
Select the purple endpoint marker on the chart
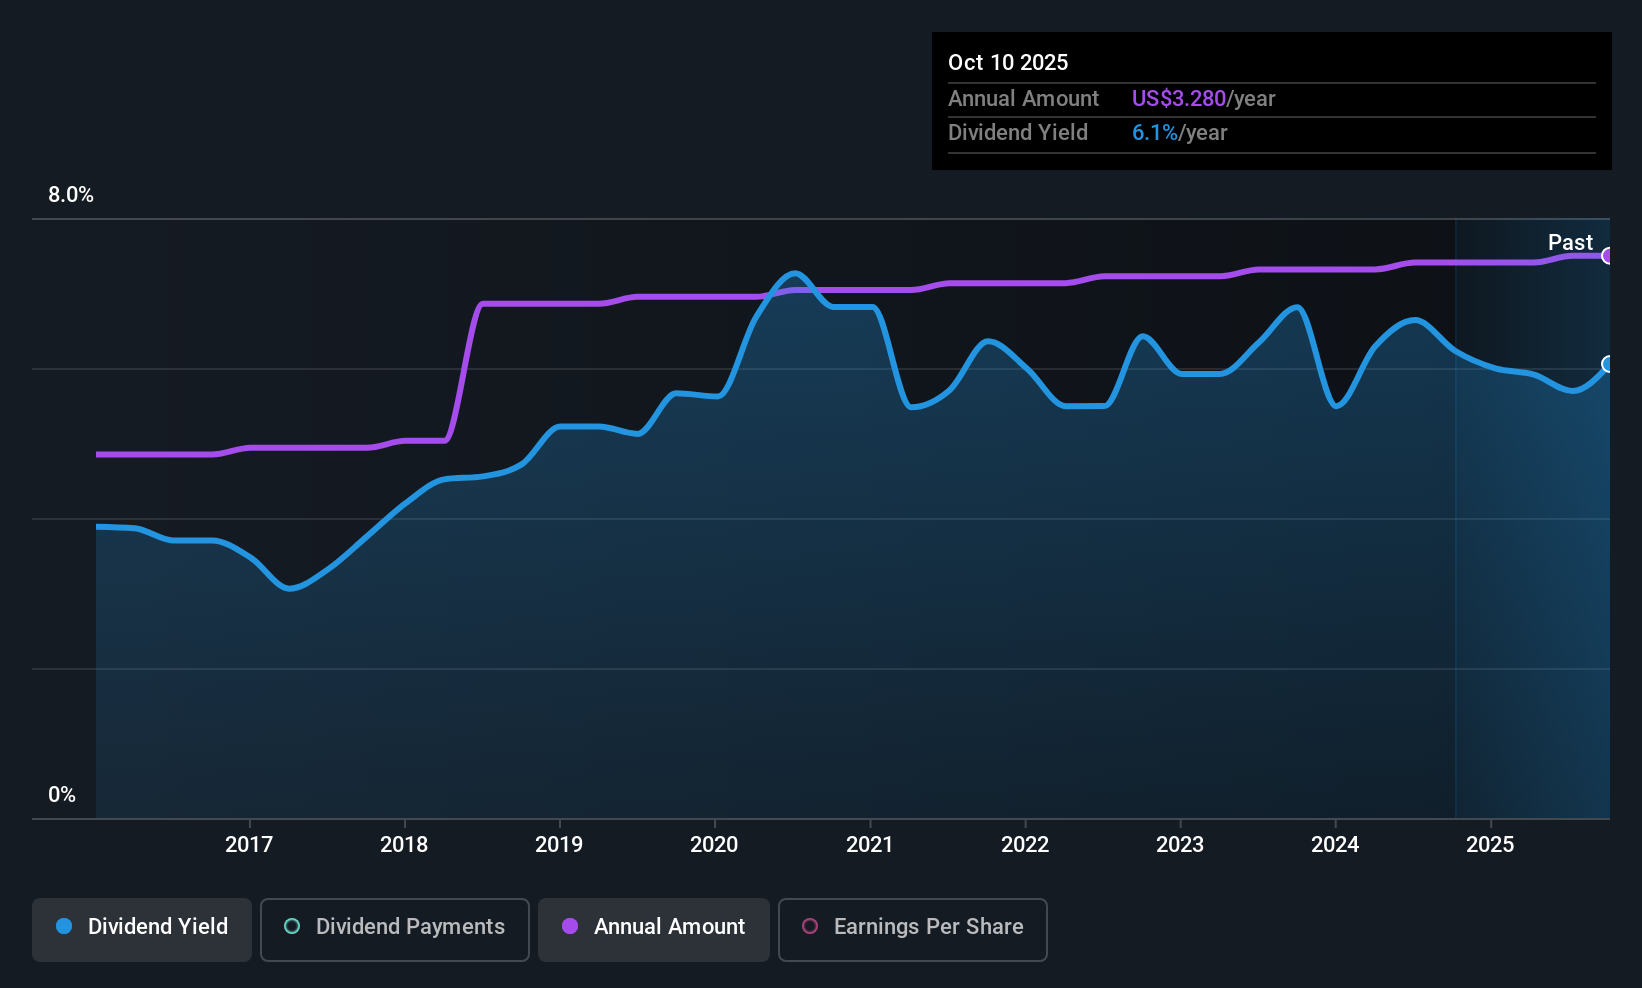(x=1608, y=256)
